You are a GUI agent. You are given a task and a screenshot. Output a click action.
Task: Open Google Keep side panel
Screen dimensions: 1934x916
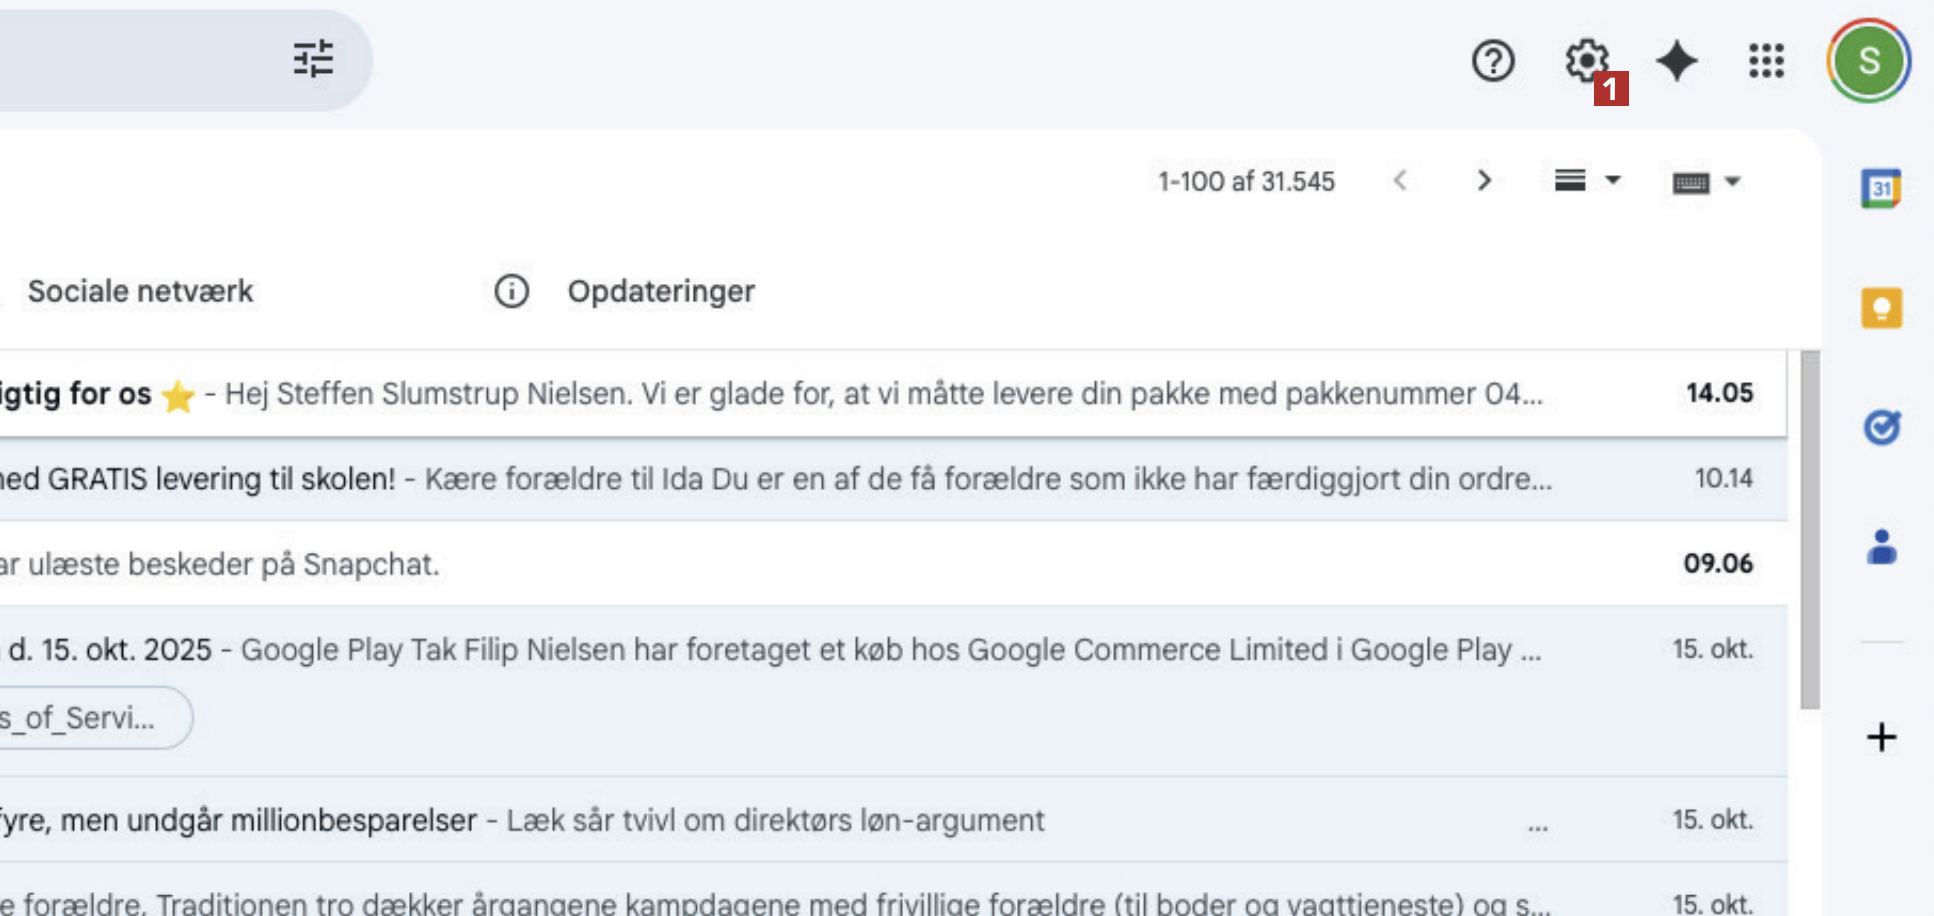point(1881,308)
